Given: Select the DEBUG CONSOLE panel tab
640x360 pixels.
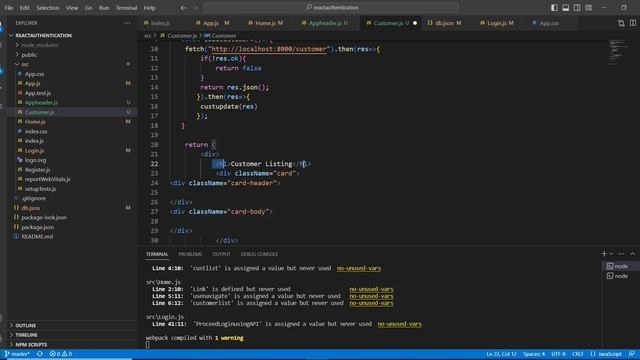Looking at the screenshot, I should (x=259, y=254).
